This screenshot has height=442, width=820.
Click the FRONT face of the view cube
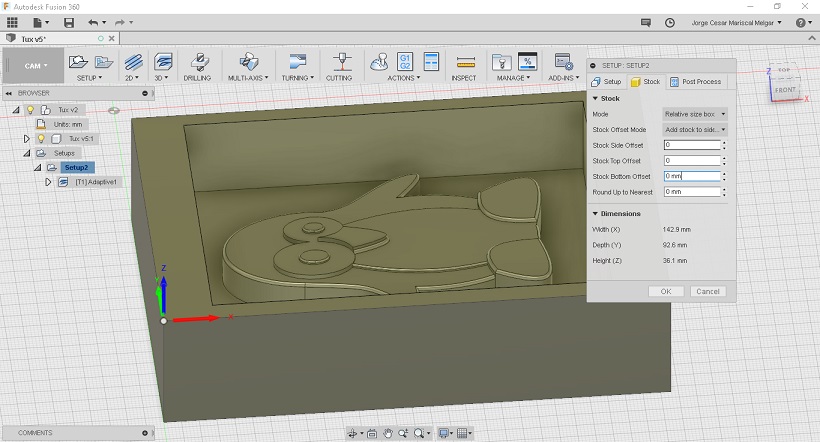coord(784,90)
